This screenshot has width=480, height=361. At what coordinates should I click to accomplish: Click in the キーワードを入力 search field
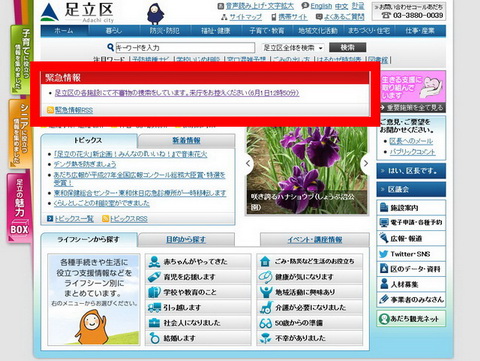[185, 48]
